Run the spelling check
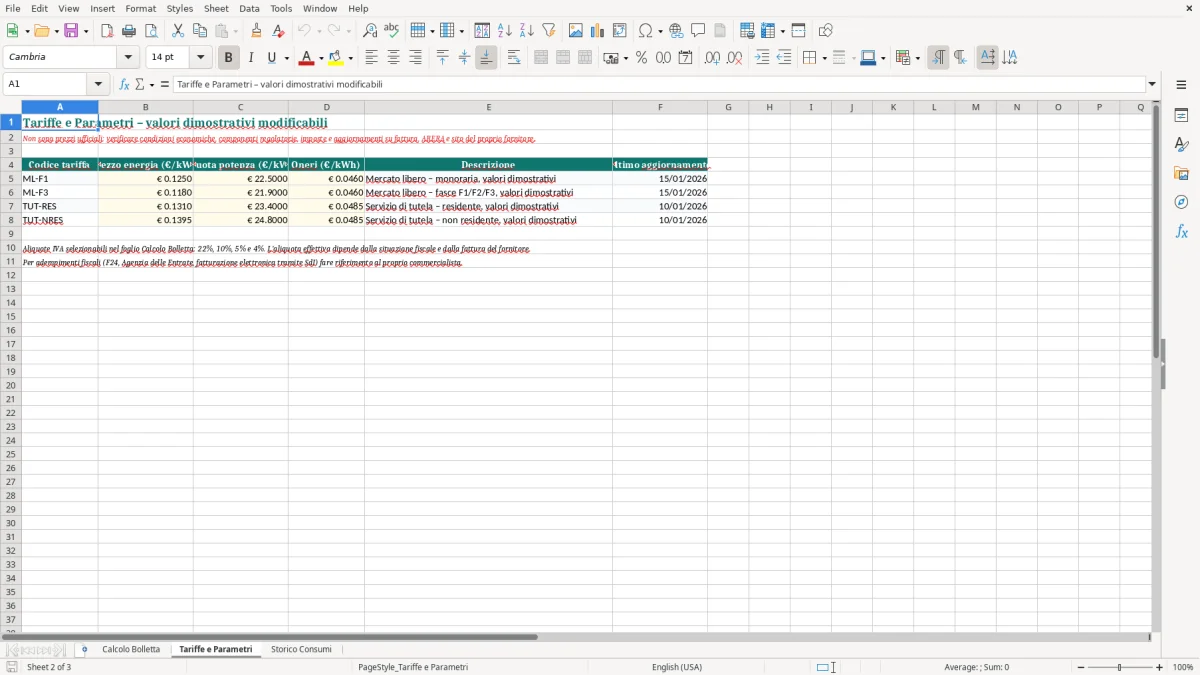The height and width of the screenshot is (675, 1200). coord(392,31)
